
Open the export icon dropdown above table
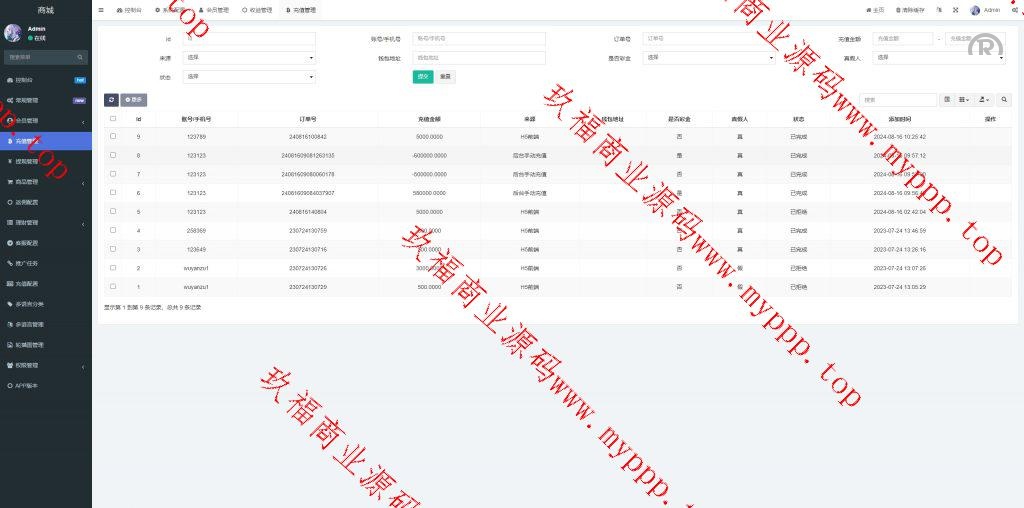985,100
